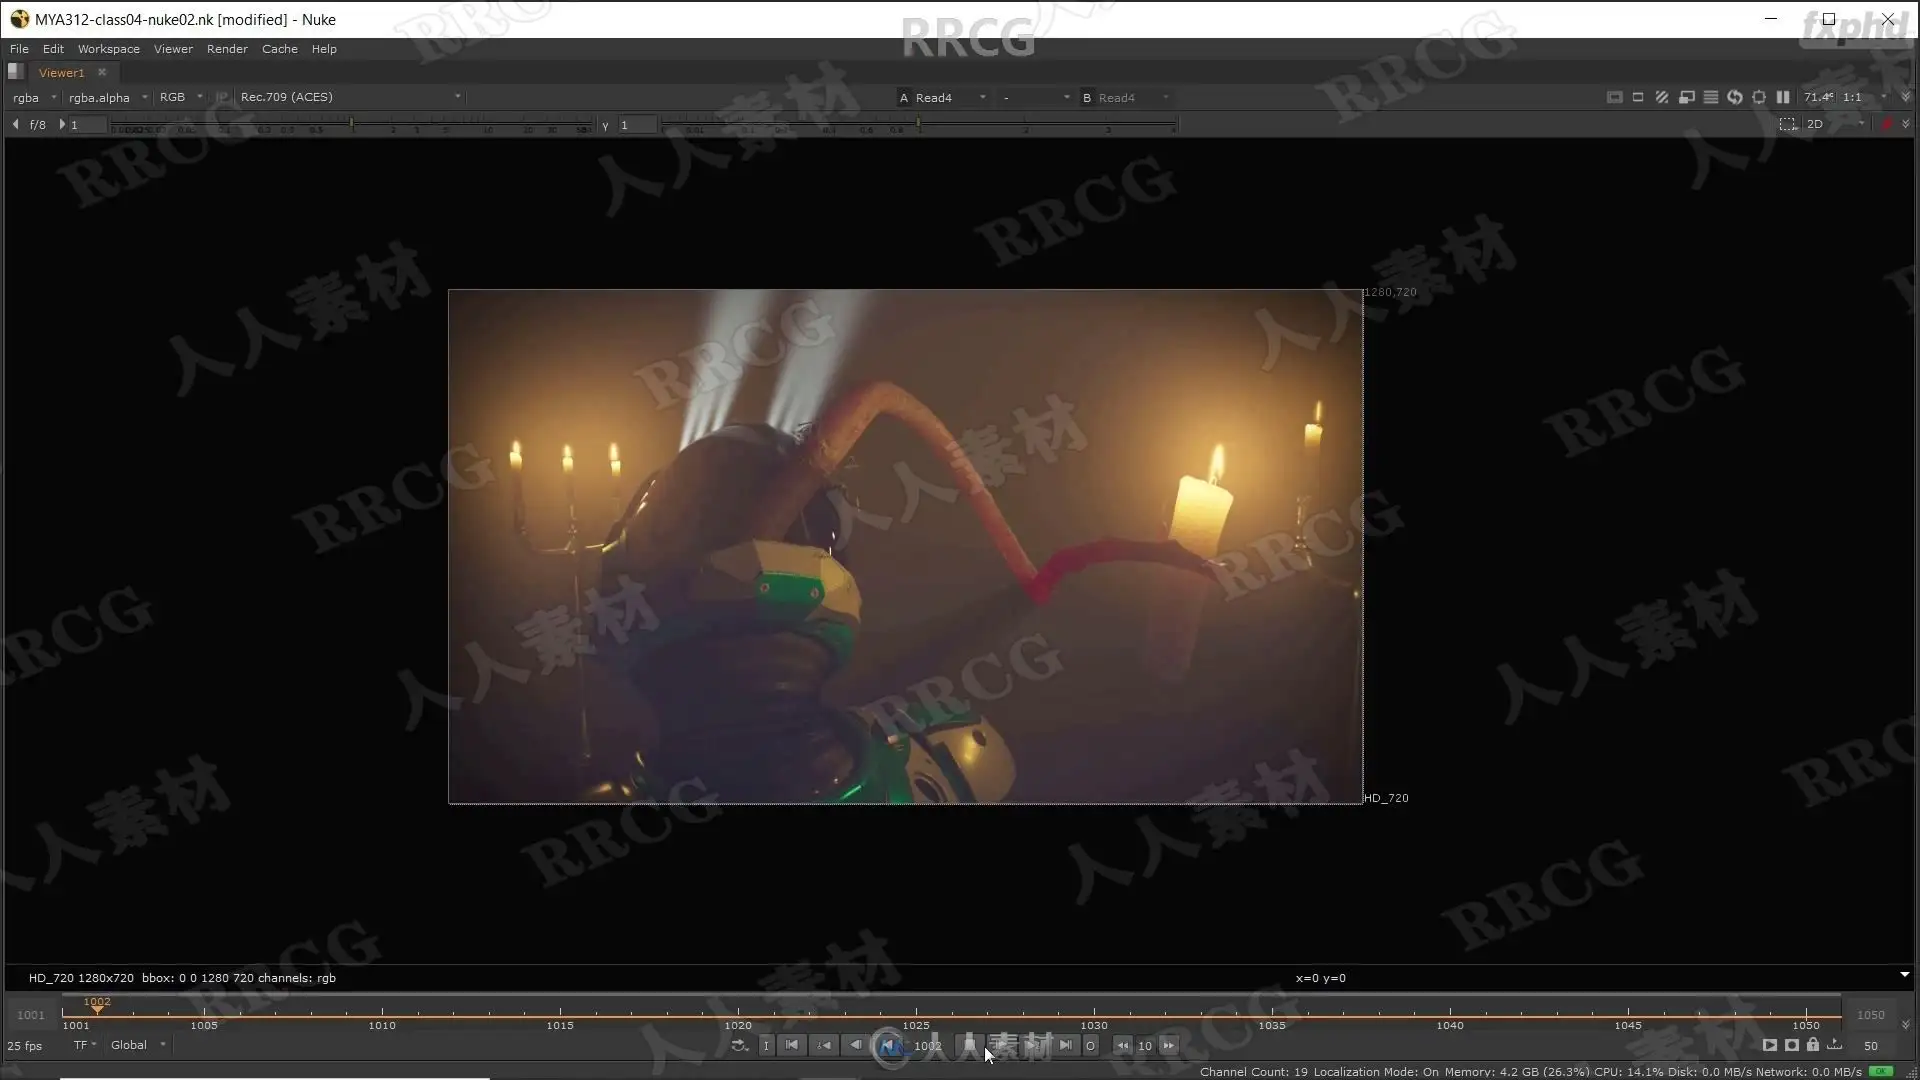This screenshot has height=1080, width=1920.
Task: Jump to the first frame
Action: click(x=792, y=1045)
